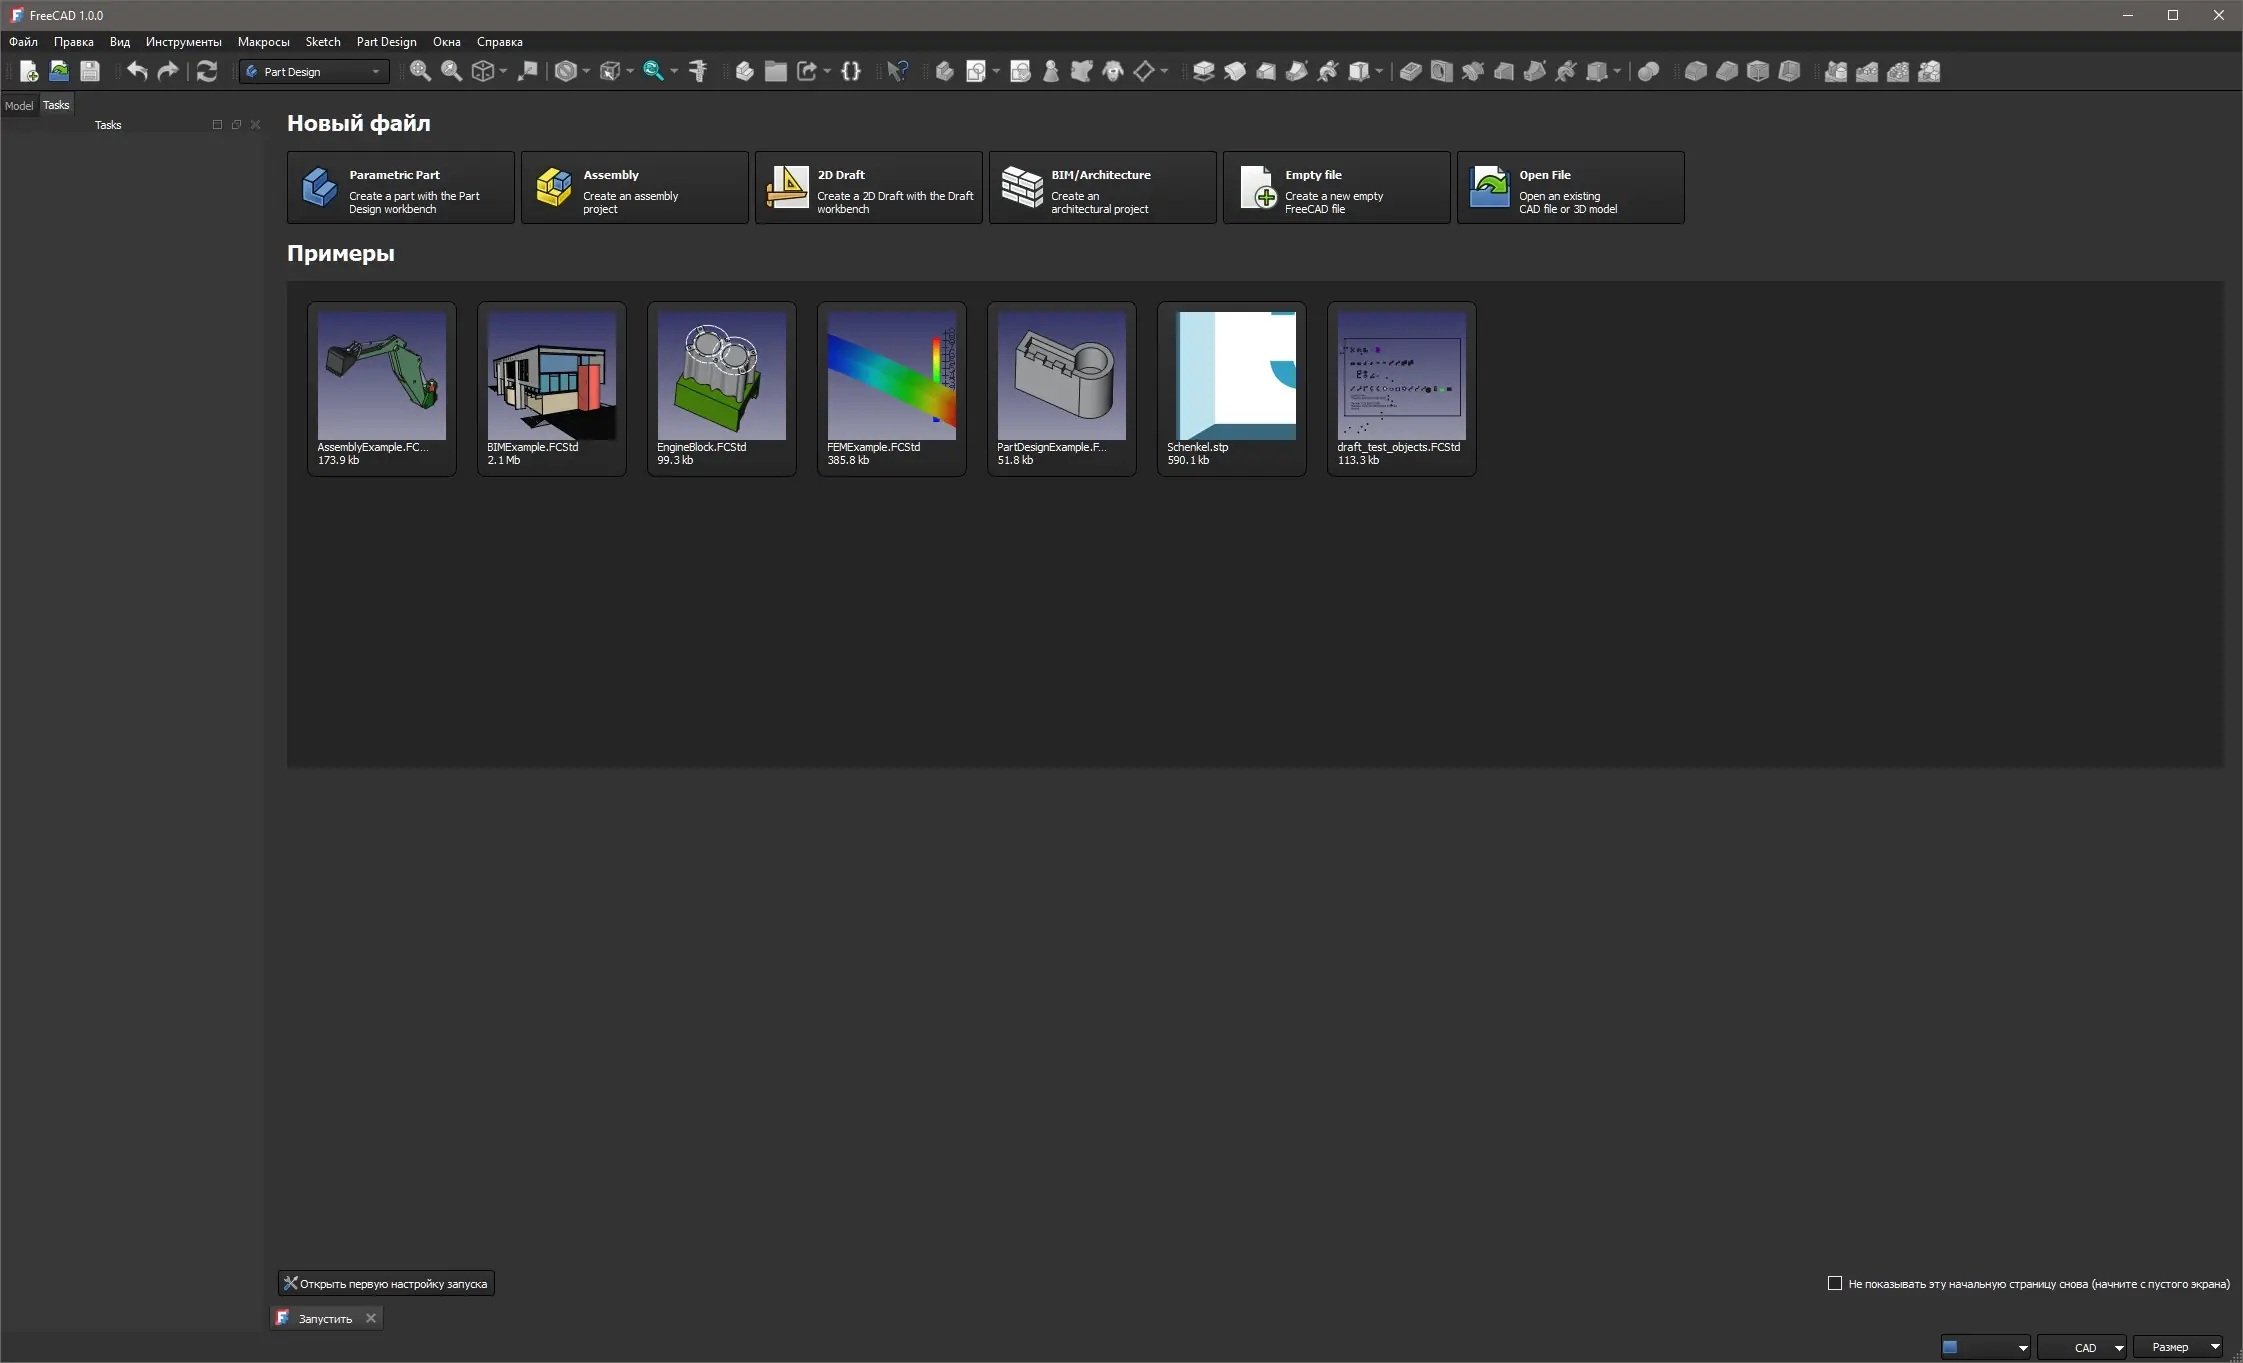Click the Boolean operation spheres icon
This screenshot has width=2243, height=1363.
coord(1648,71)
